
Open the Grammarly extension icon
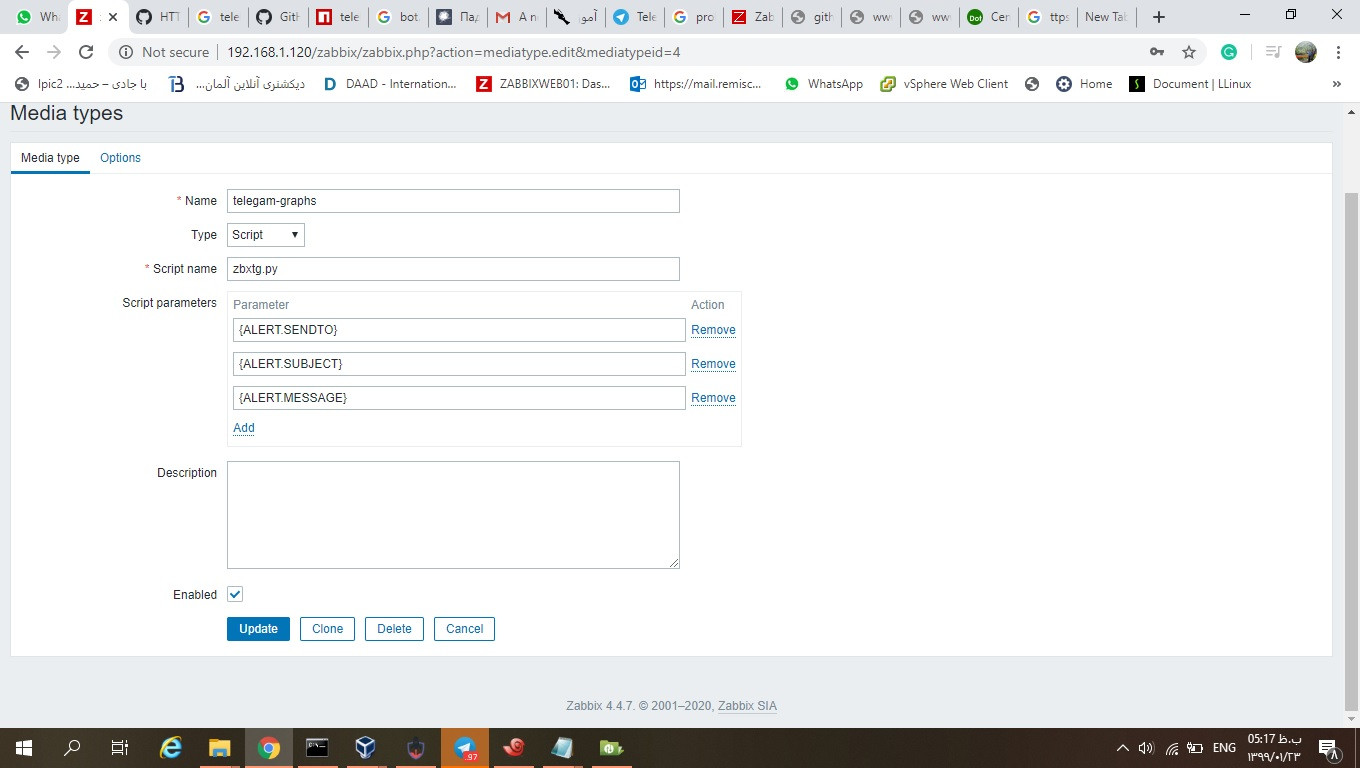pos(1229,52)
